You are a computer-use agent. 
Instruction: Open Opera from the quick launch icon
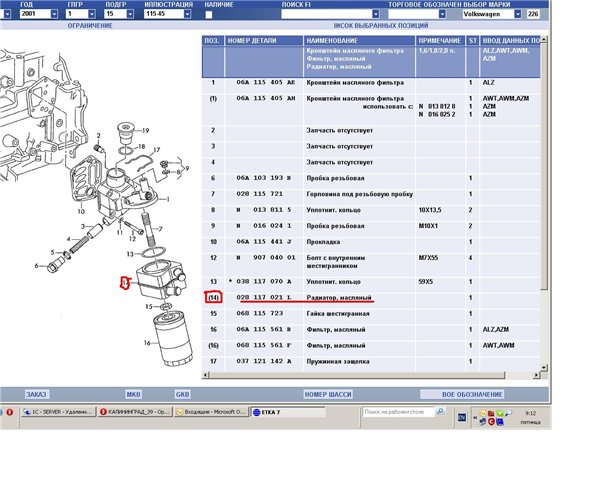[x=10, y=412]
